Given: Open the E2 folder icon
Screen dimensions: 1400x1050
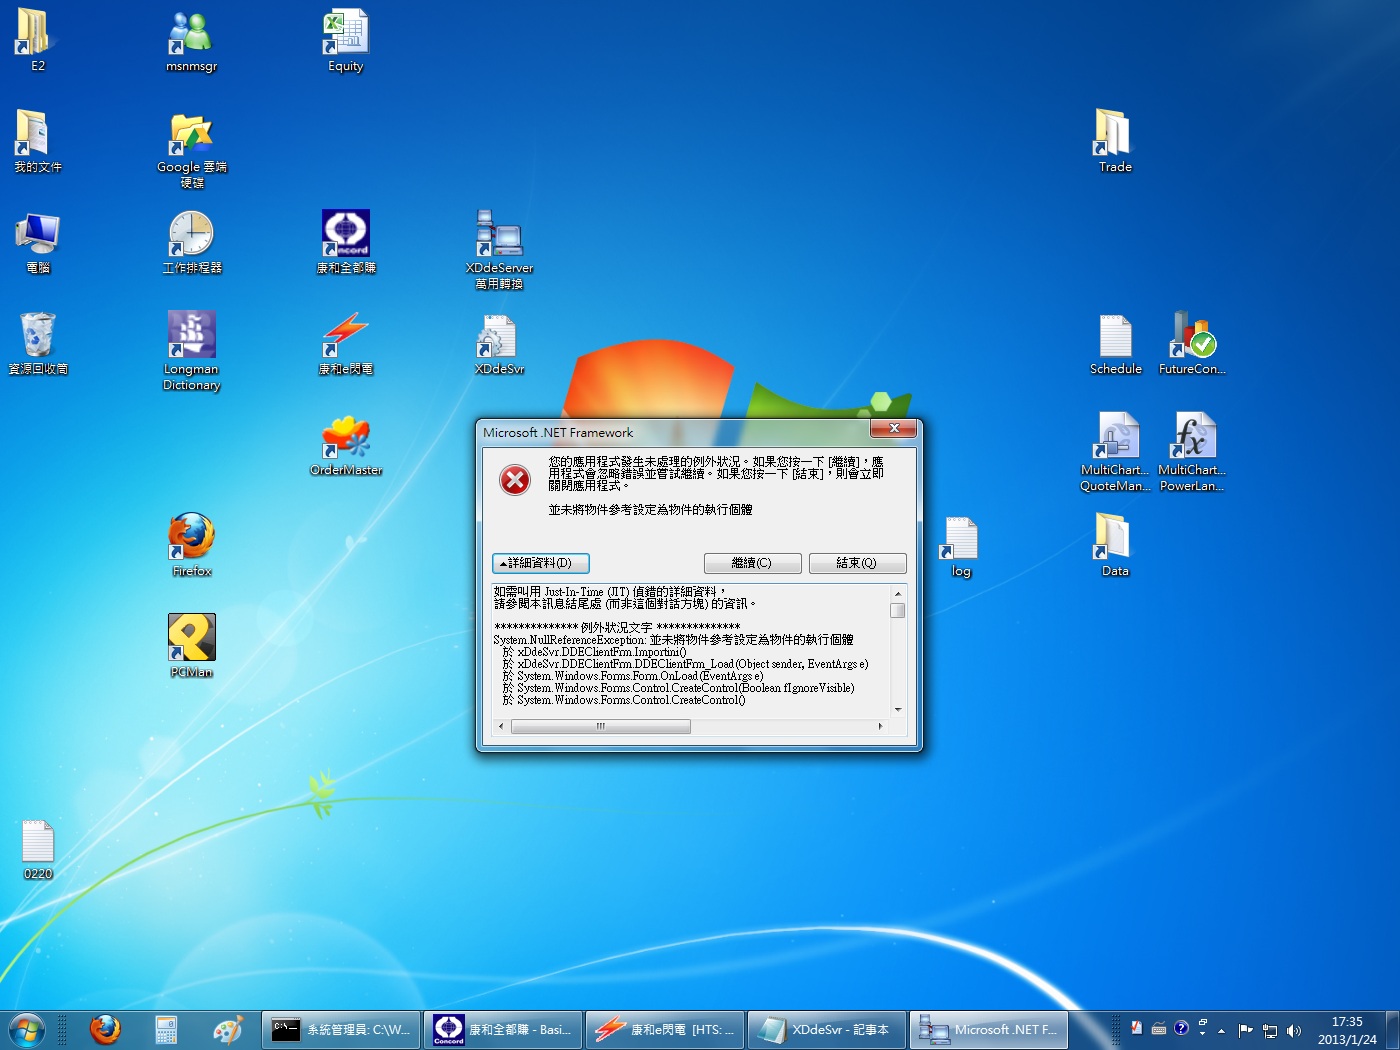Looking at the screenshot, I should click(x=36, y=38).
